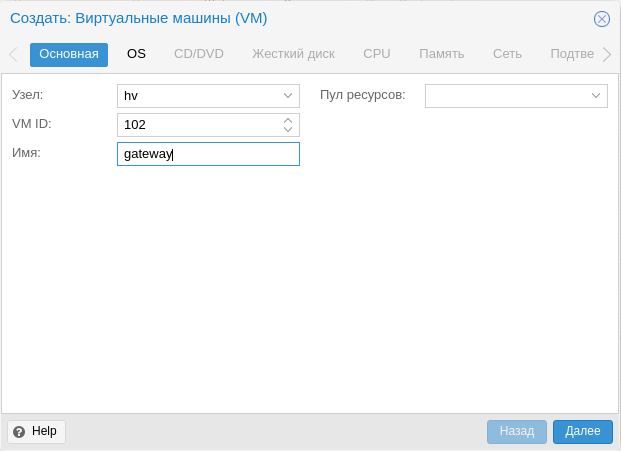This screenshot has height=451, width=621.
Task: Open the CD/DVD tab
Action: (x=199, y=54)
